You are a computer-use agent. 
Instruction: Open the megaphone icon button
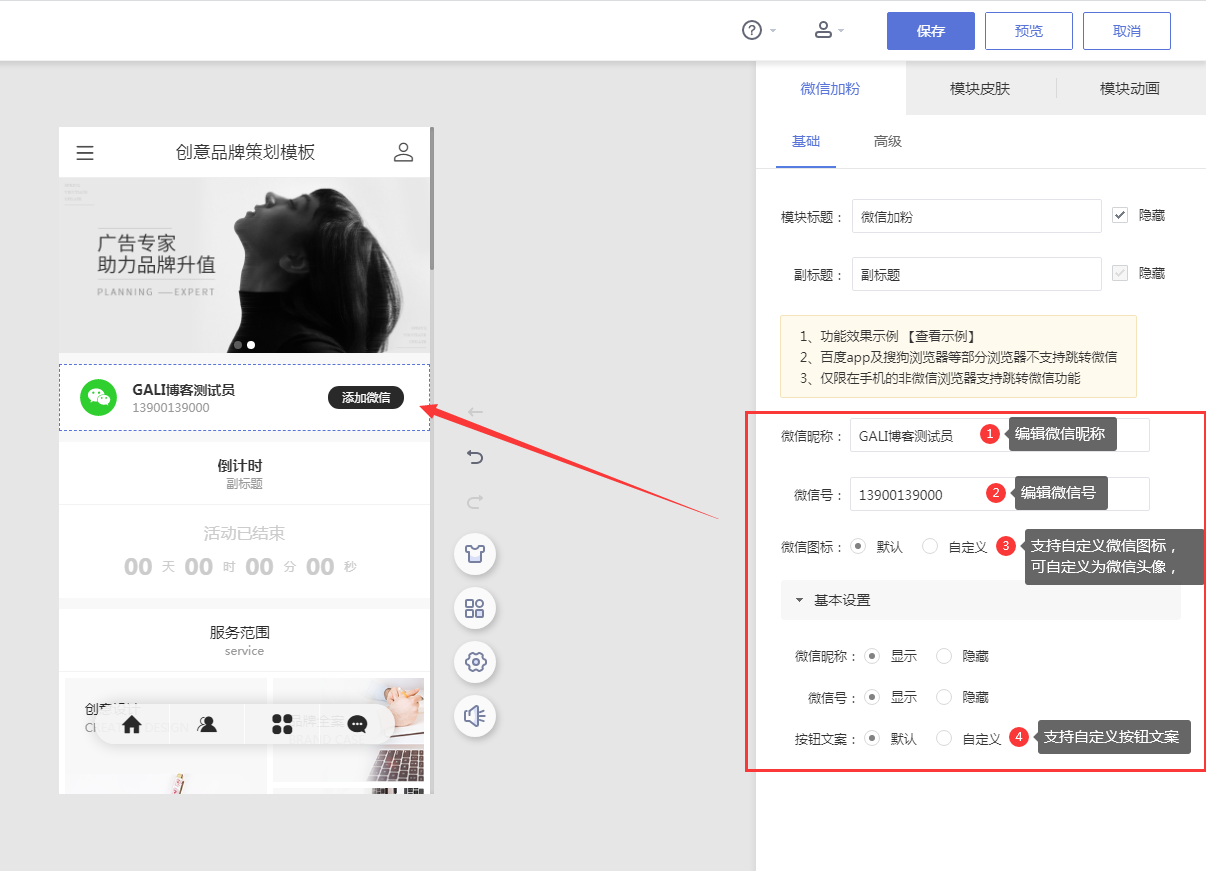point(475,716)
